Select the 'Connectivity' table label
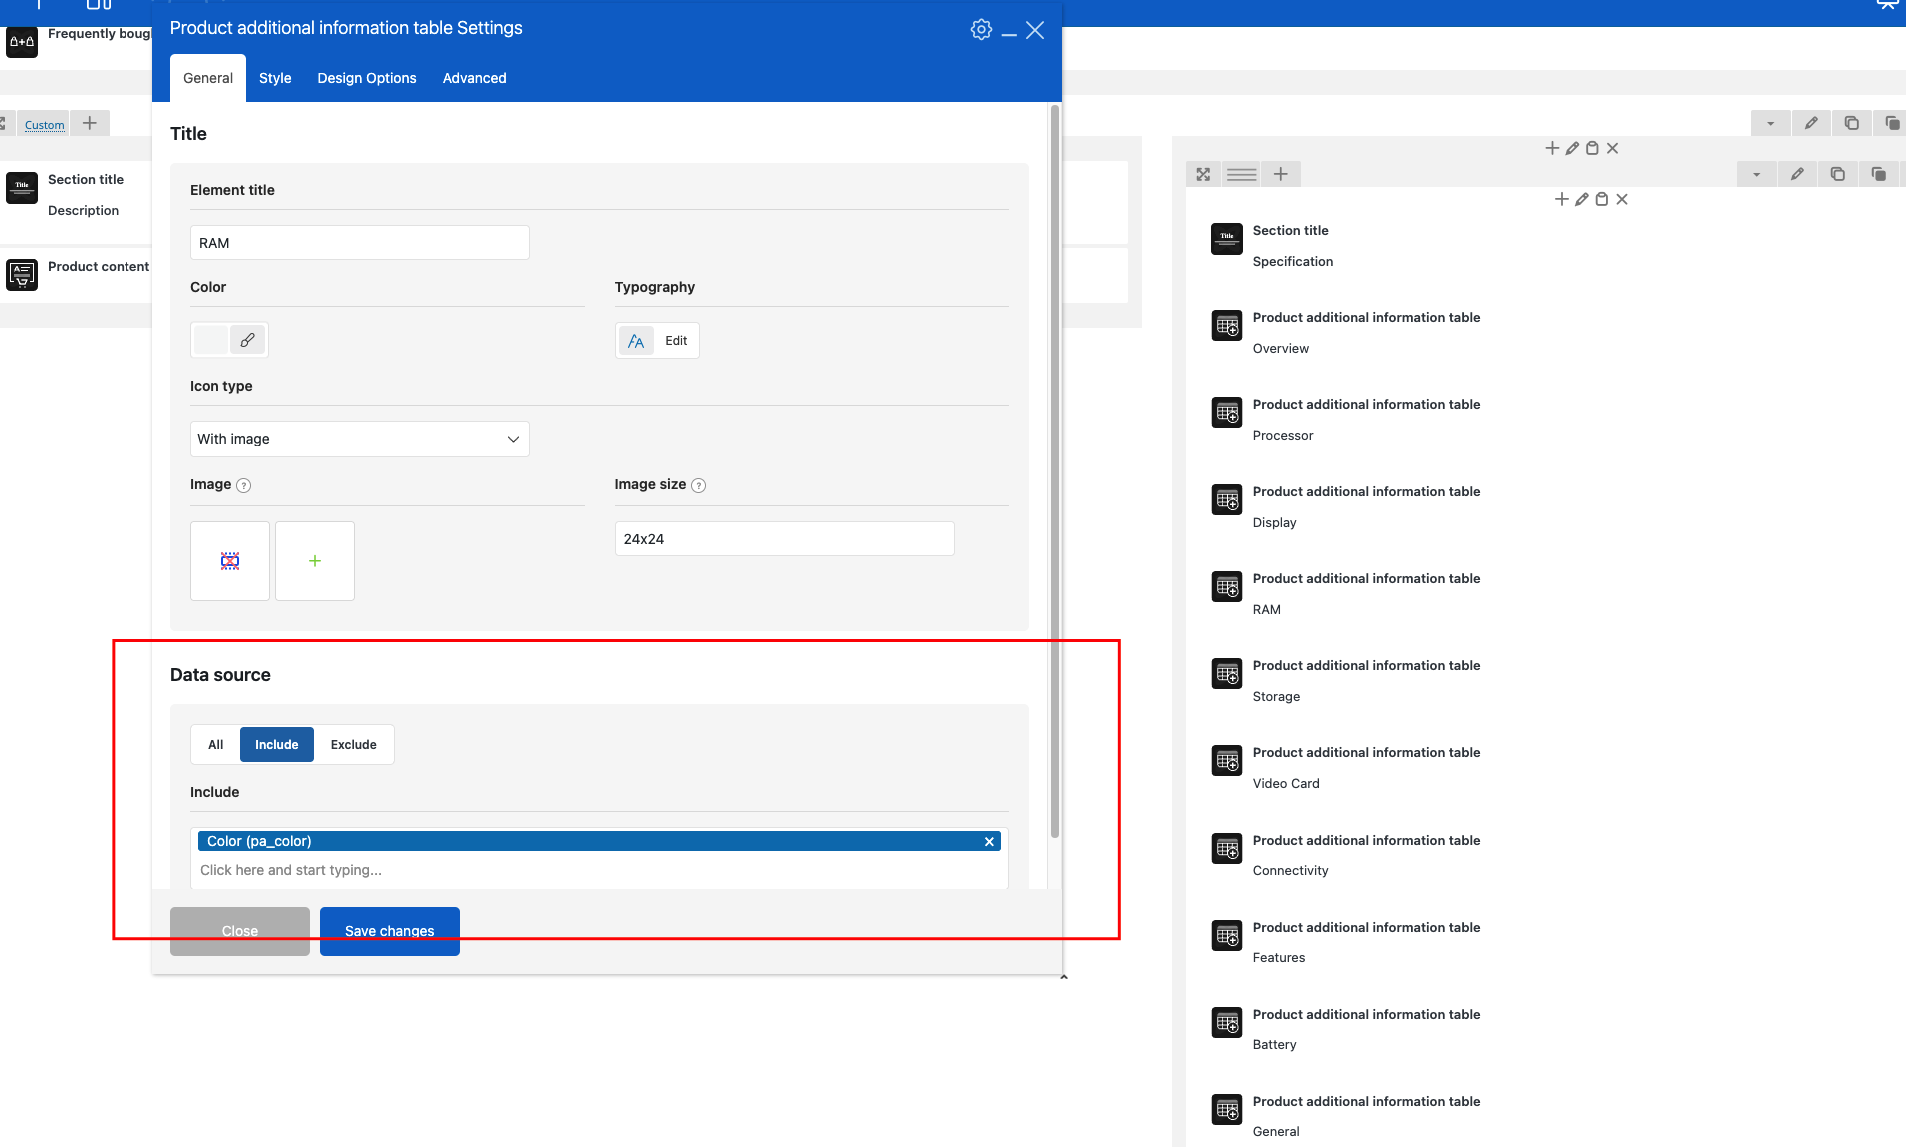 click(x=1291, y=871)
